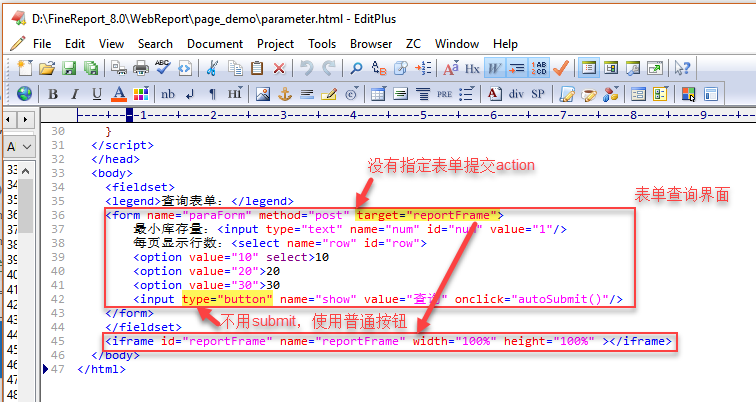Delete selection with red X icon
The image size is (756, 402).
pyautogui.click(x=279, y=68)
